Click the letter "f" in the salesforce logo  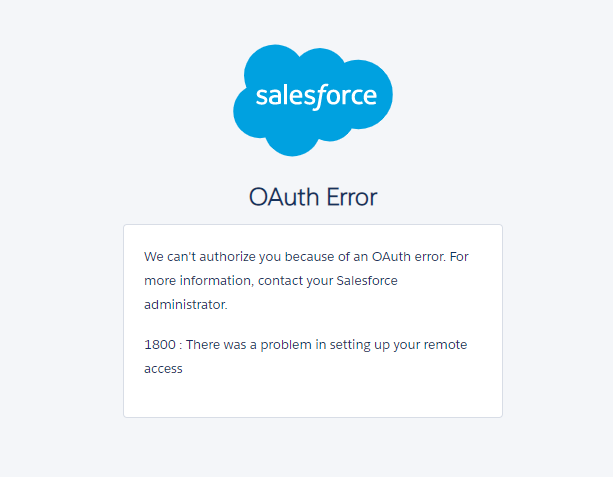click(x=314, y=97)
